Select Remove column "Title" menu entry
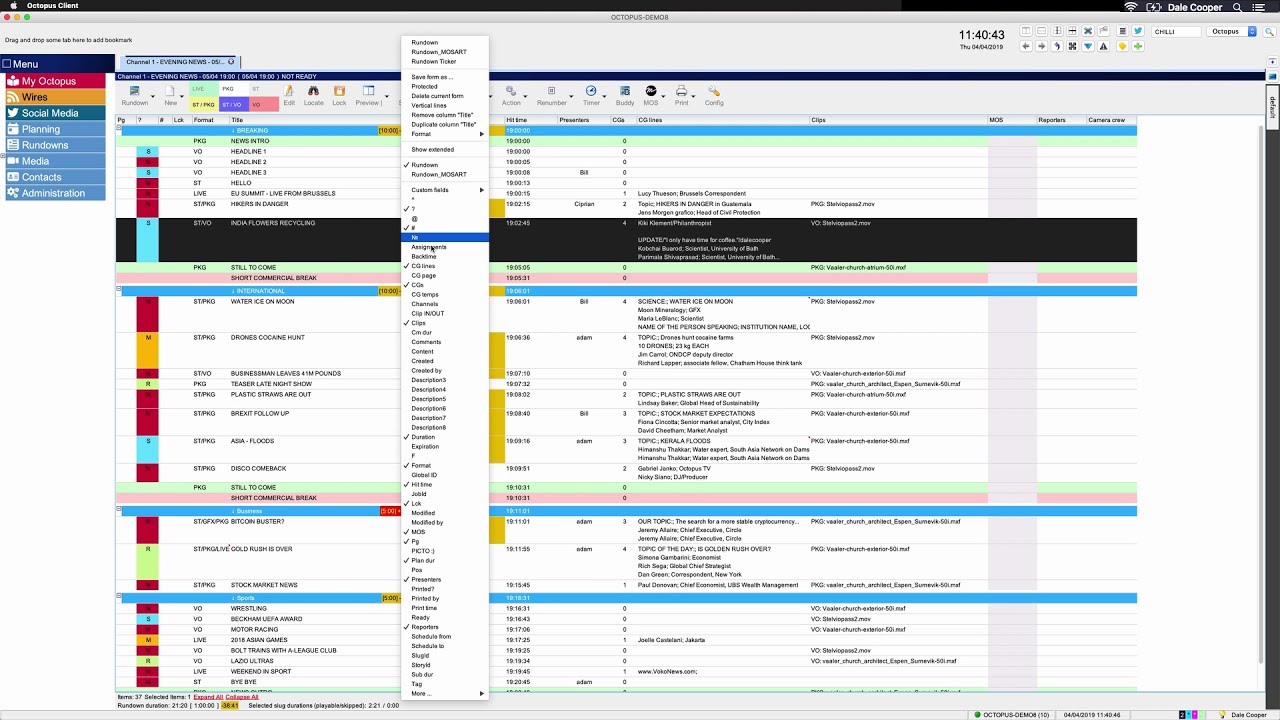 pos(442,115)
